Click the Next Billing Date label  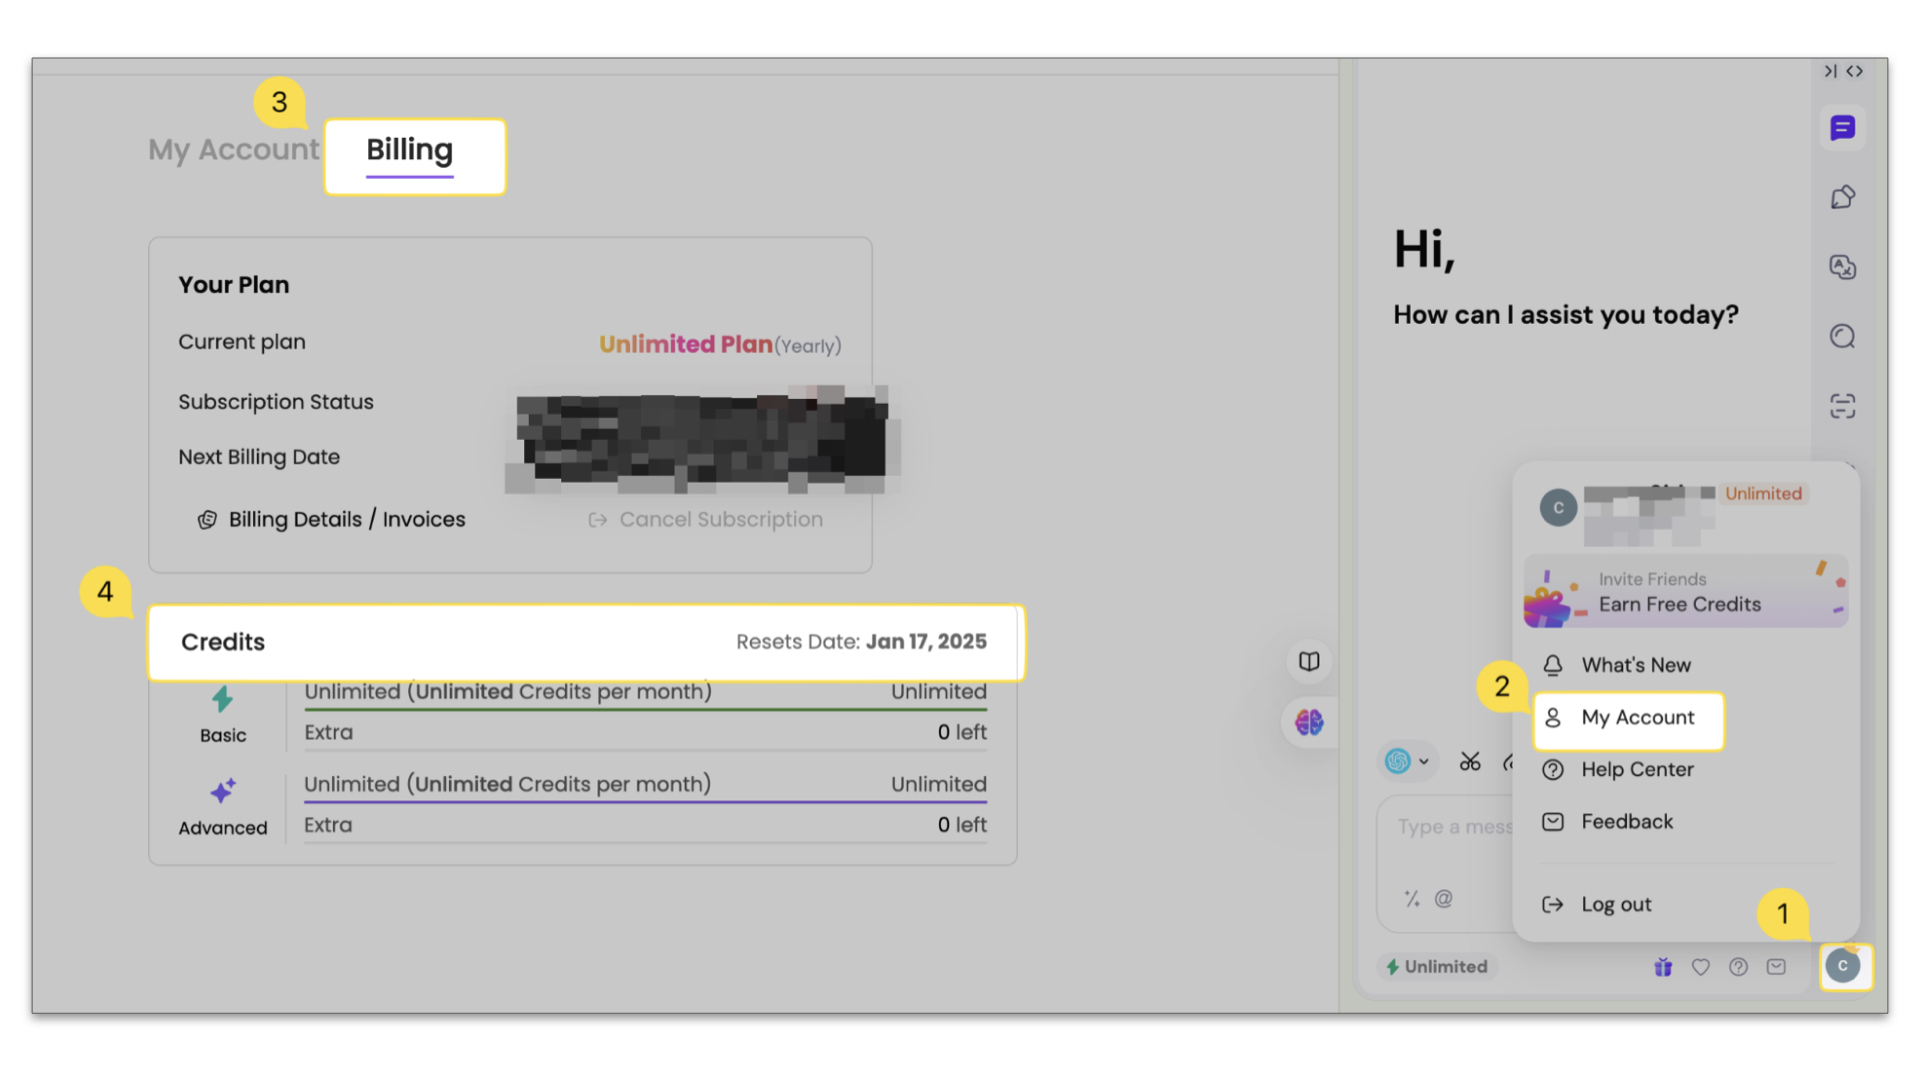click(259, 457)
